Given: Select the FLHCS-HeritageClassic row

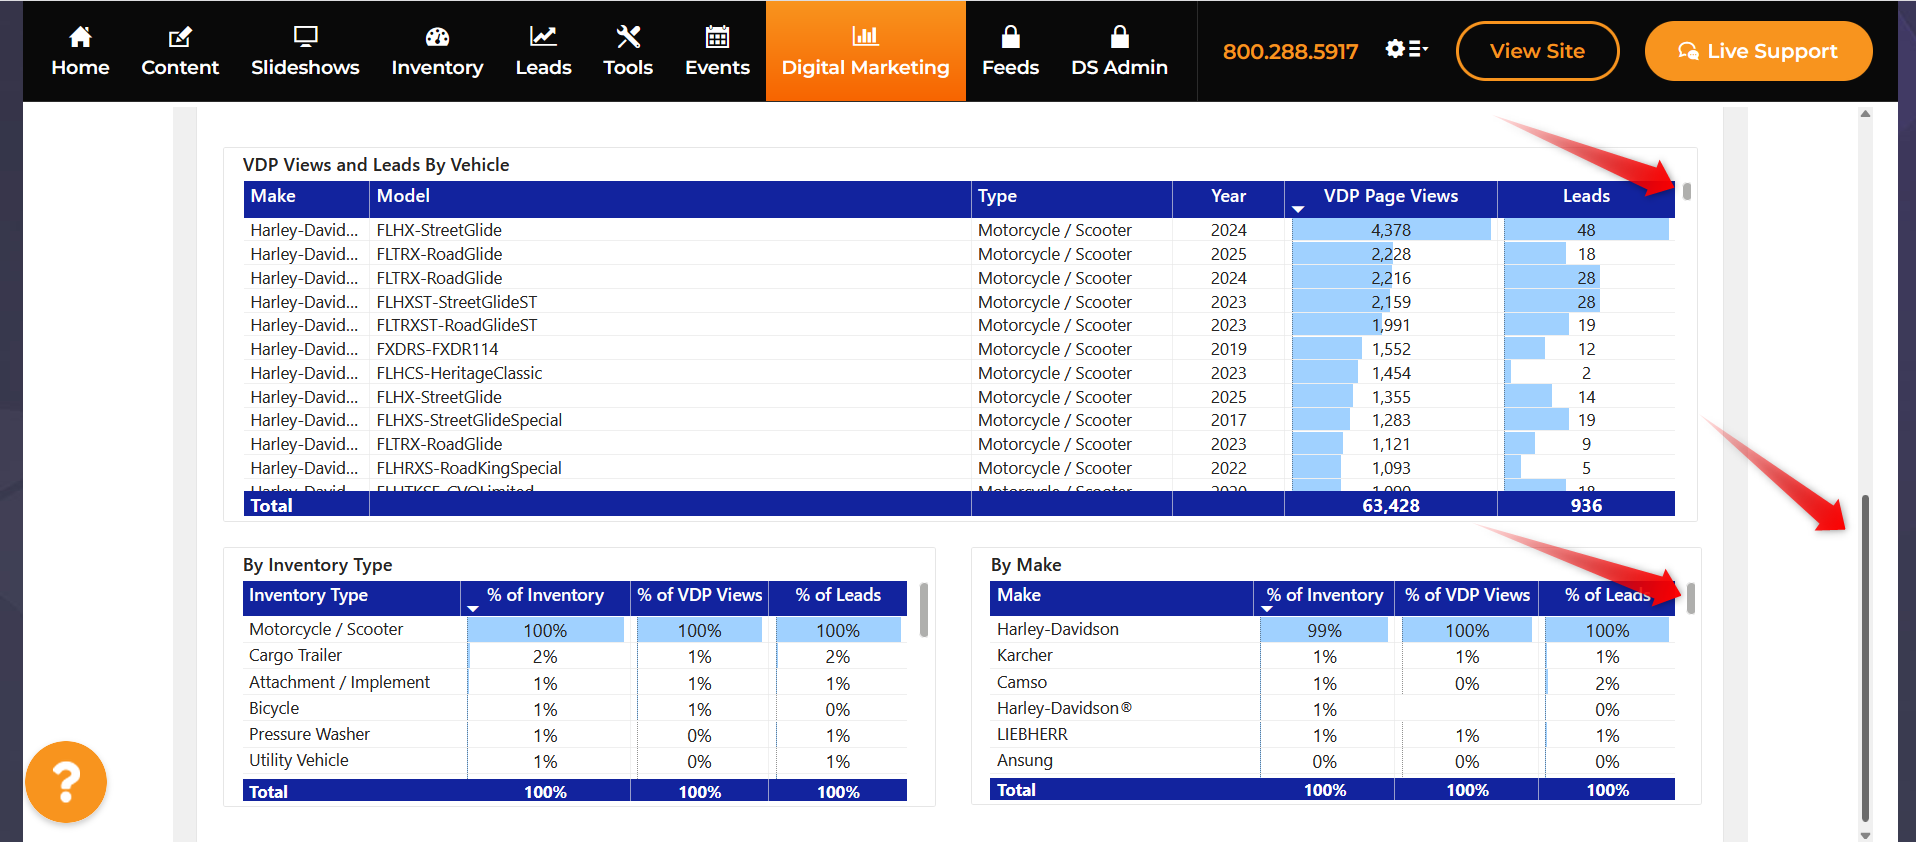Looking at the screenshot, I should (959, 373).
